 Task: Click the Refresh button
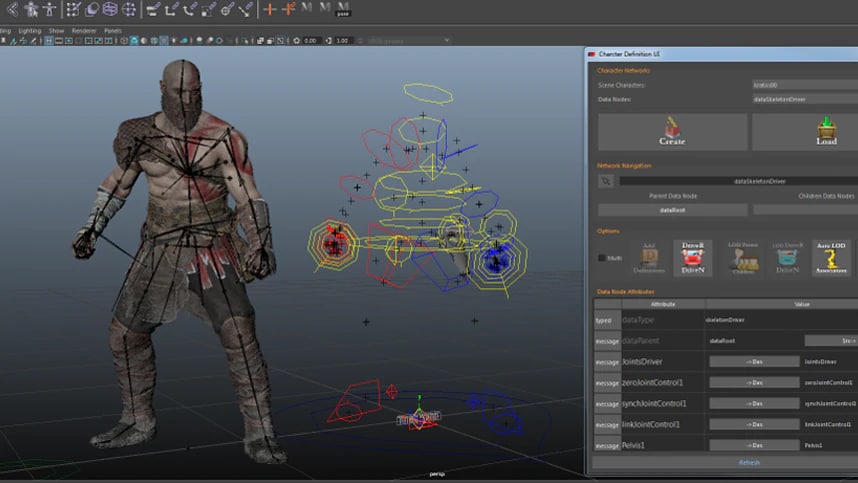pos(748,463)
